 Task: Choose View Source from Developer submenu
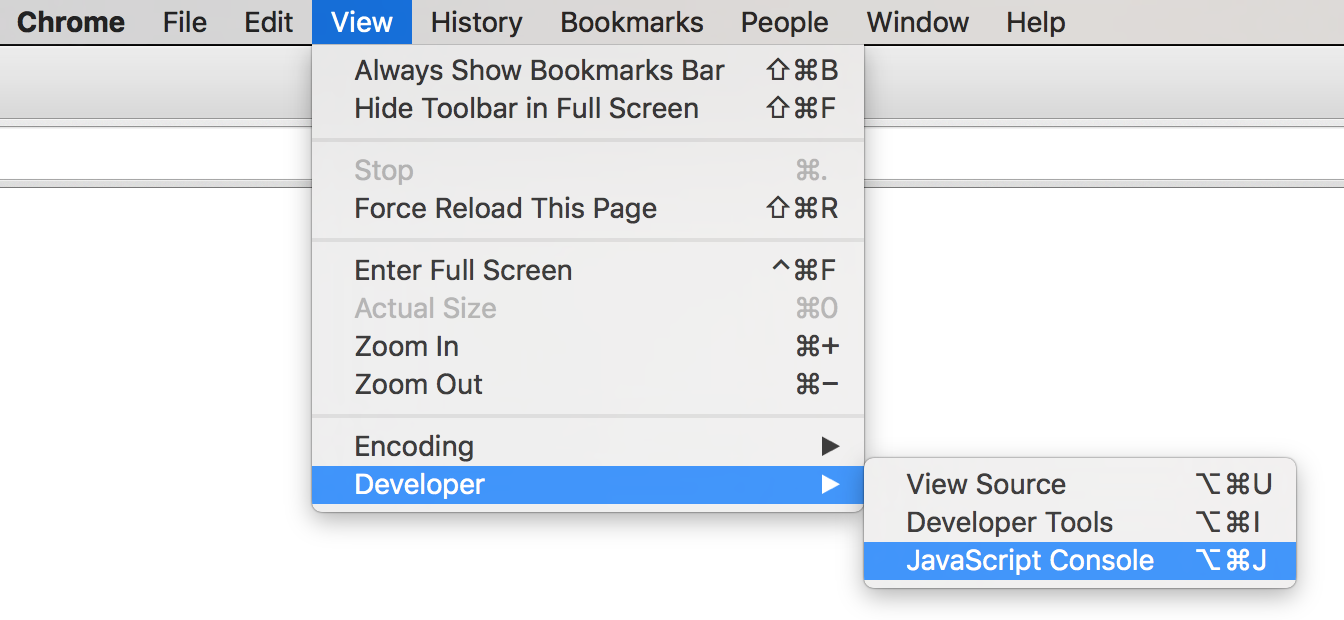[x=1080, y=485]
